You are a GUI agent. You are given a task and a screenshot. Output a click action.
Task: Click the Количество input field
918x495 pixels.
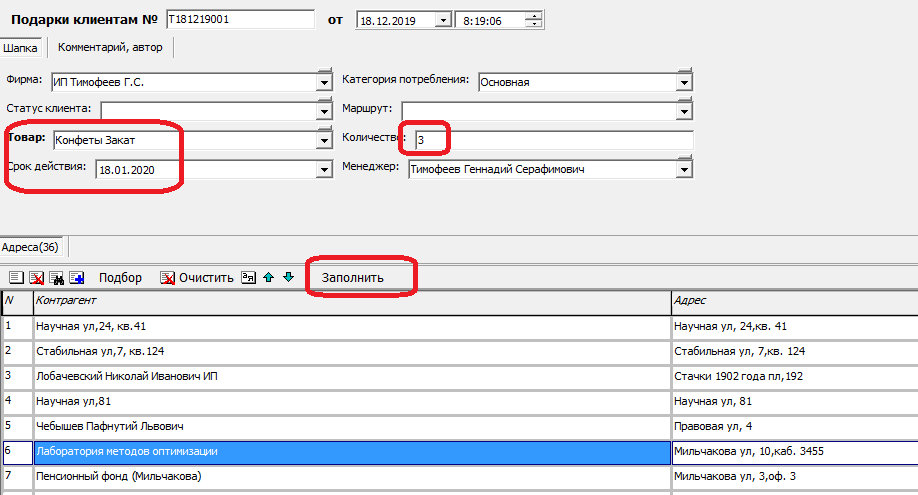(x=555, y=140)
